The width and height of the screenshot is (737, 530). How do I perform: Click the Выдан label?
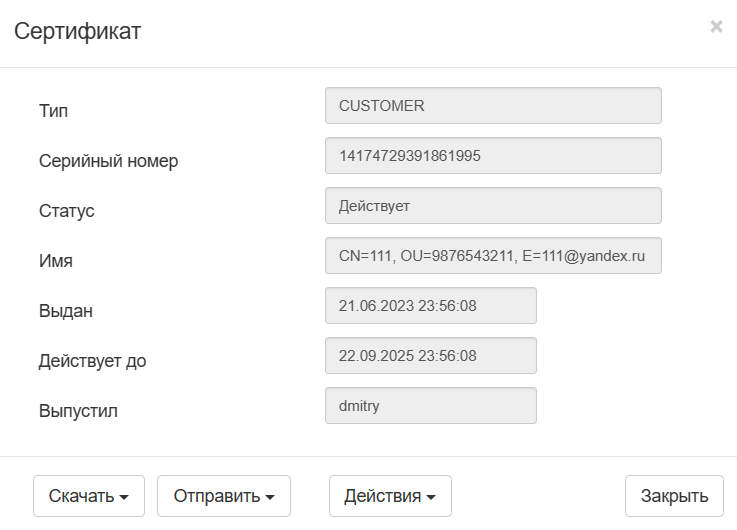pos(66,311)
